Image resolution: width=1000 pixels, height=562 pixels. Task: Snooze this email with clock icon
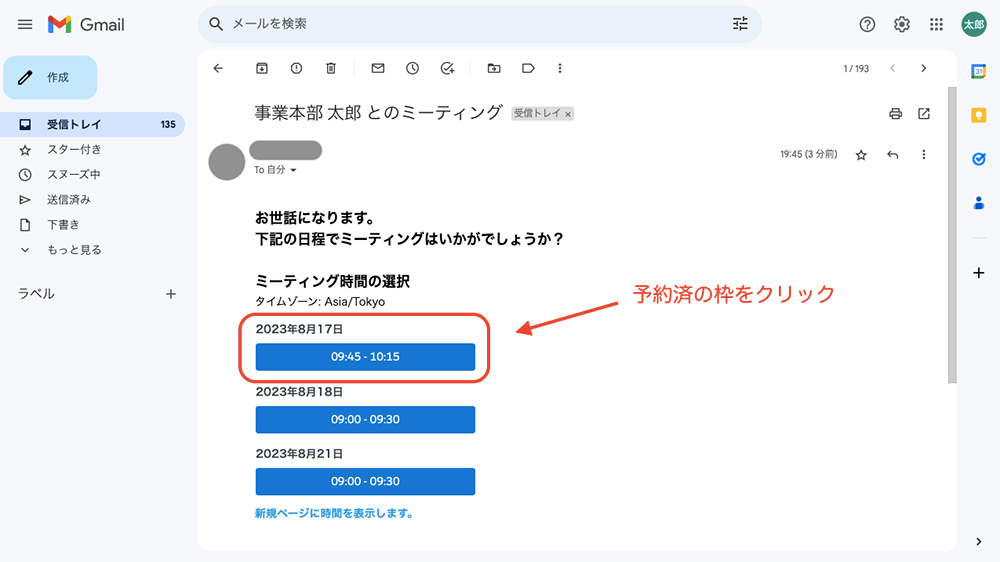click(x=412, y=68)
